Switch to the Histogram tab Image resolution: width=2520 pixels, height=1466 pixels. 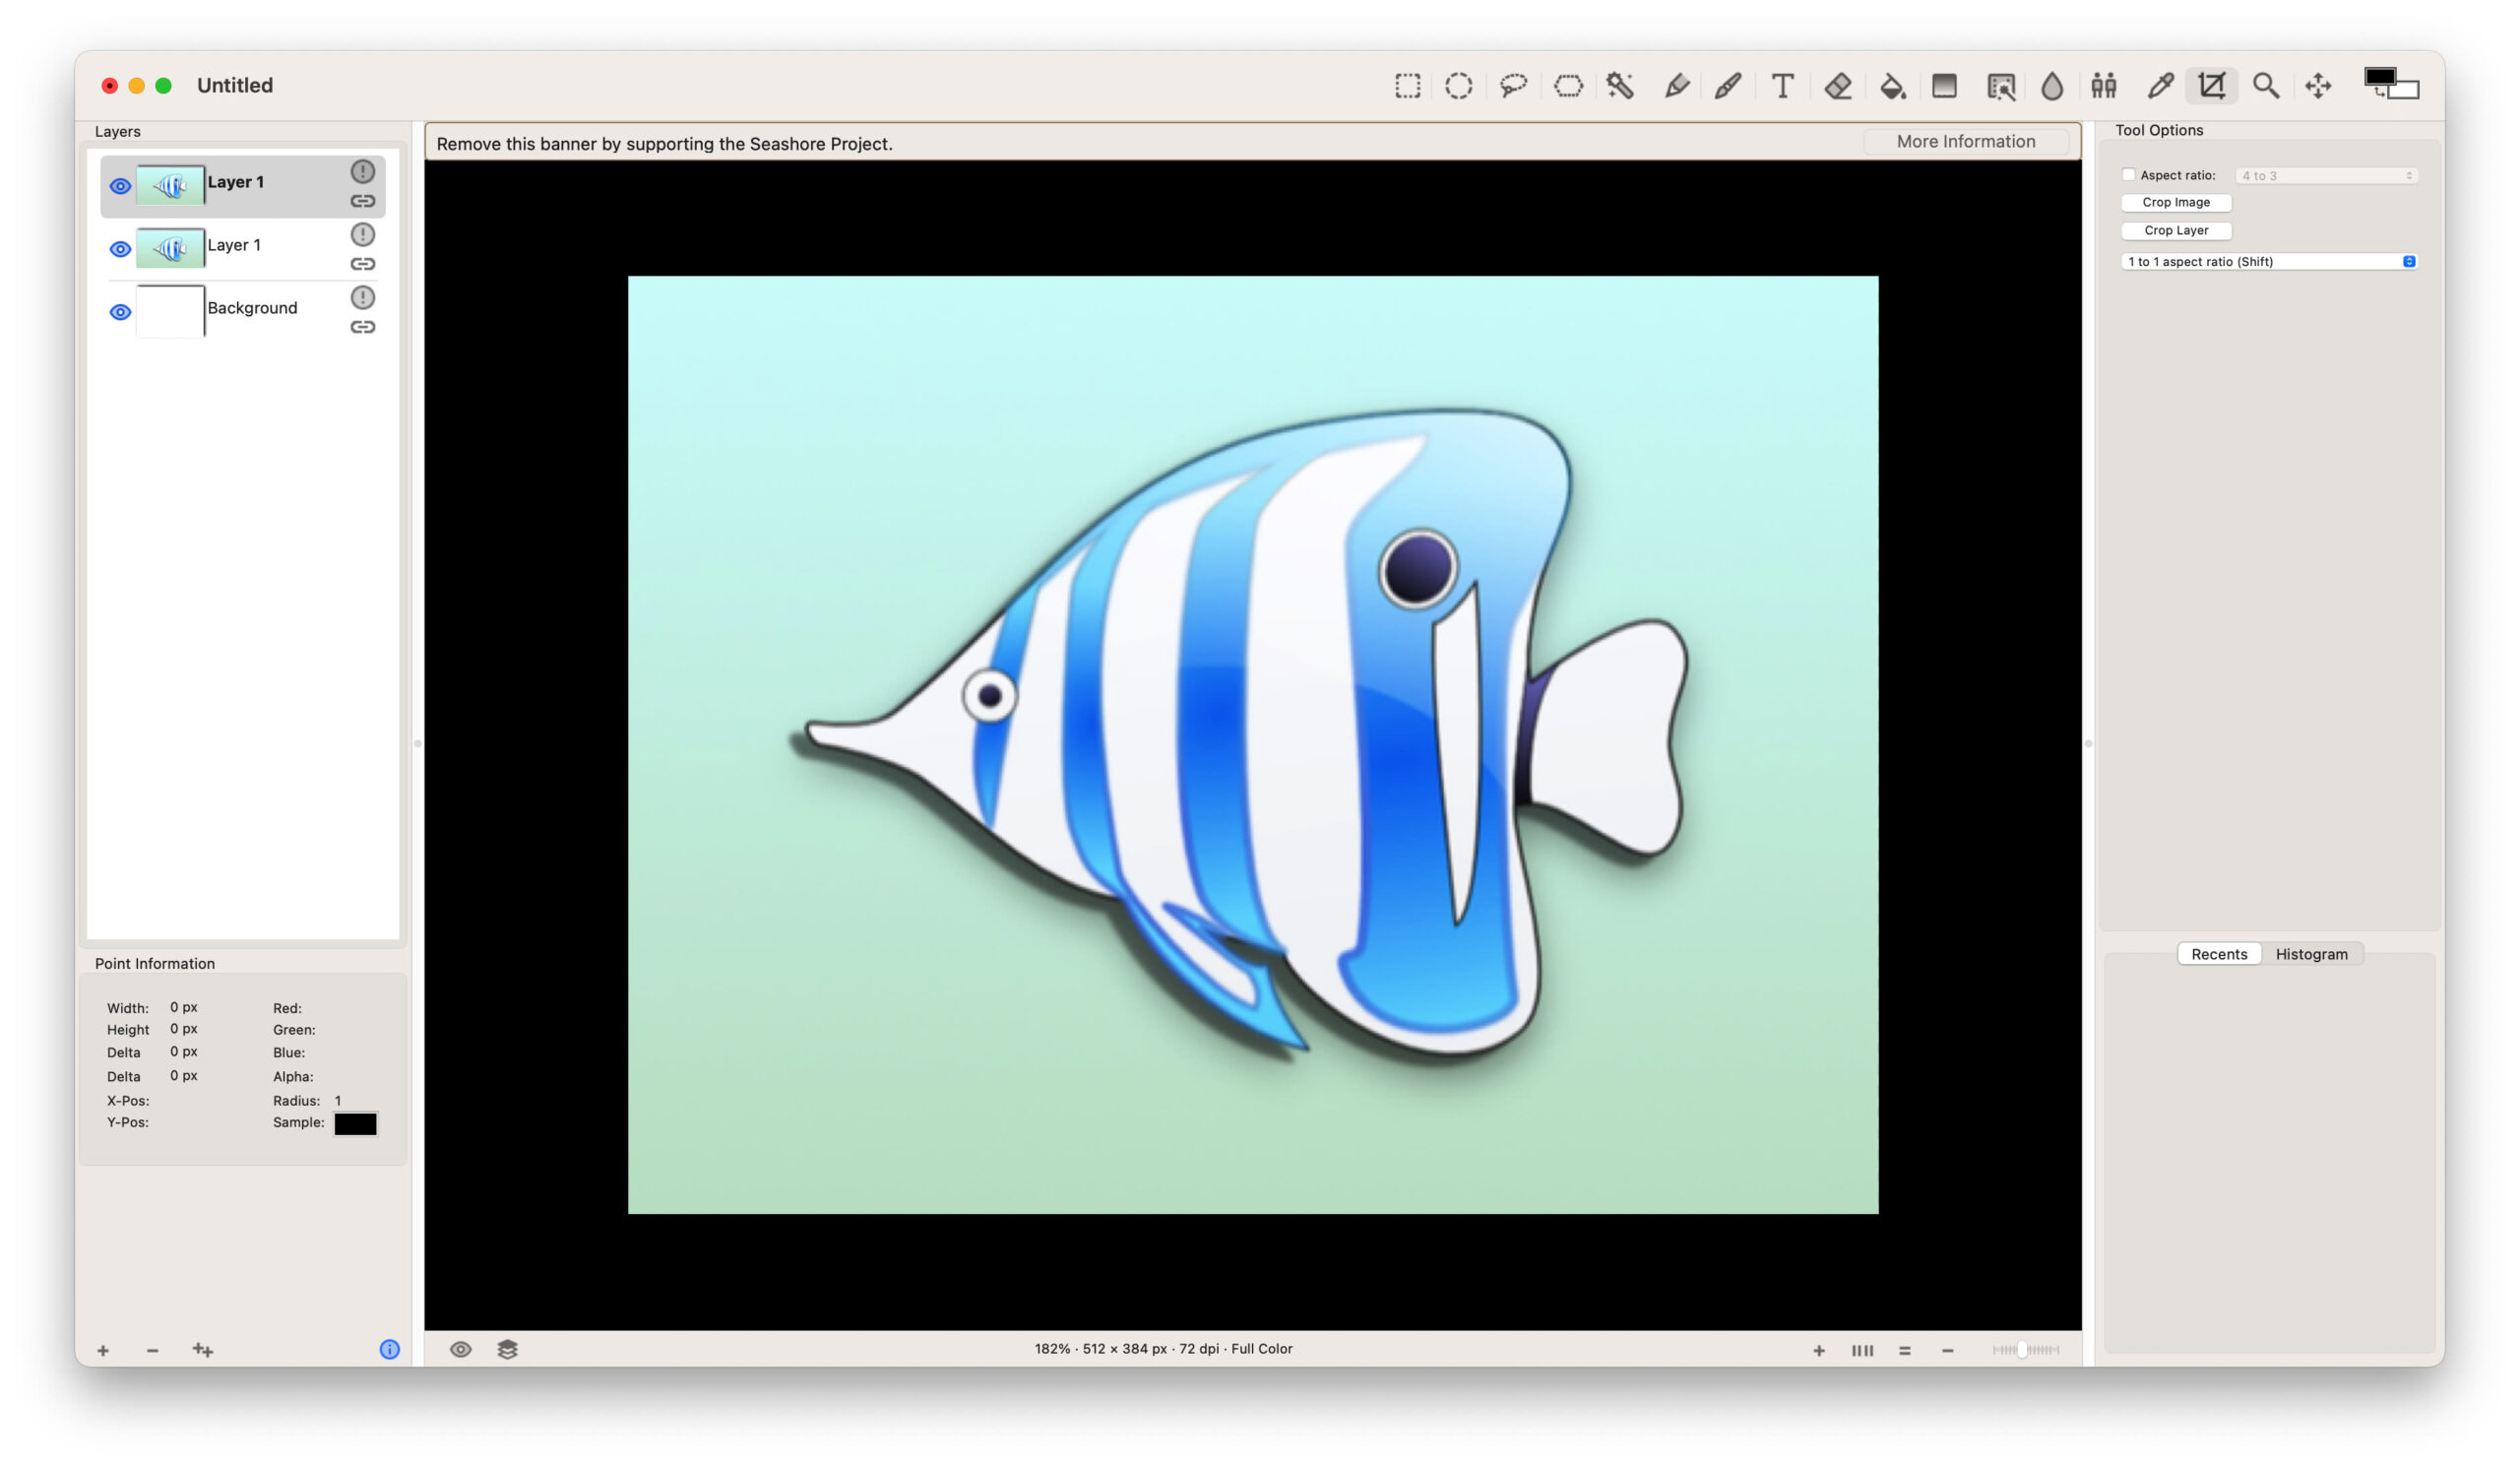tap(2311, 954)
